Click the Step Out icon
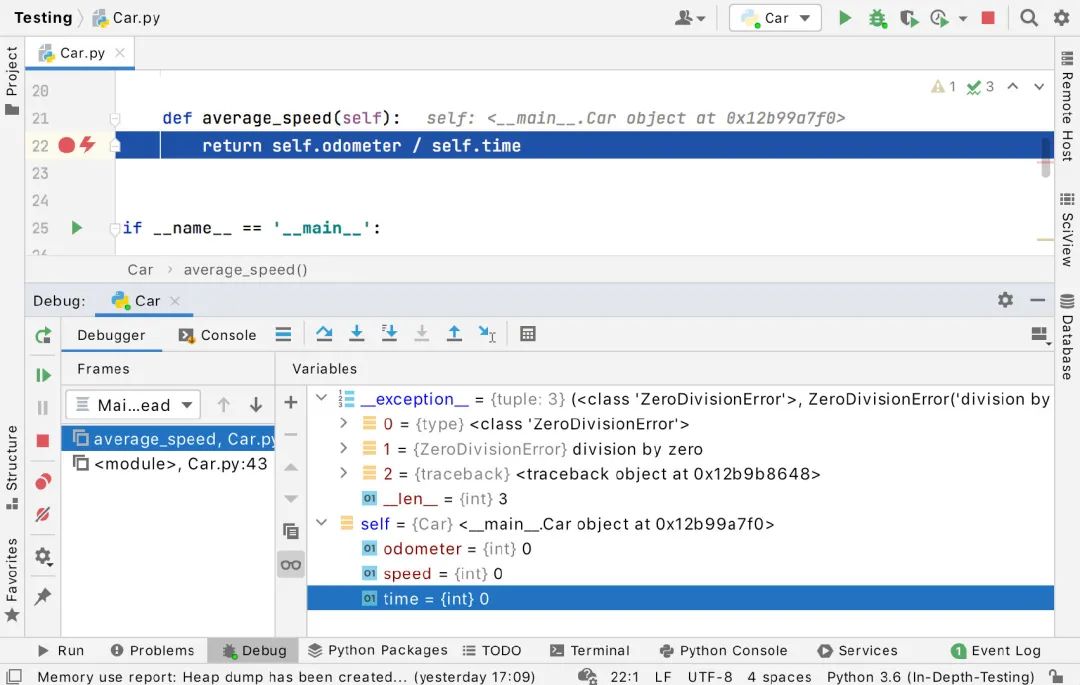The width and height of the screenshot is (1080, 685). [454, 334]
